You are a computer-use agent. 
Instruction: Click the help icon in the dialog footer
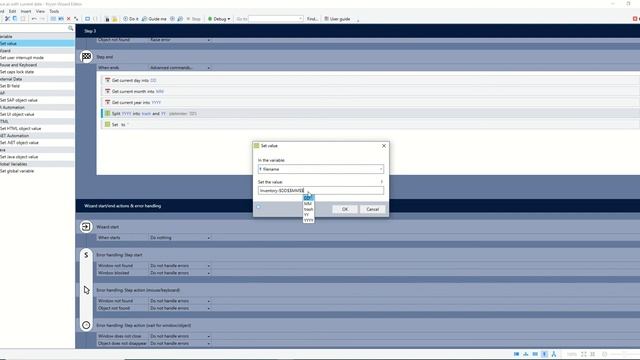(258, 207)
